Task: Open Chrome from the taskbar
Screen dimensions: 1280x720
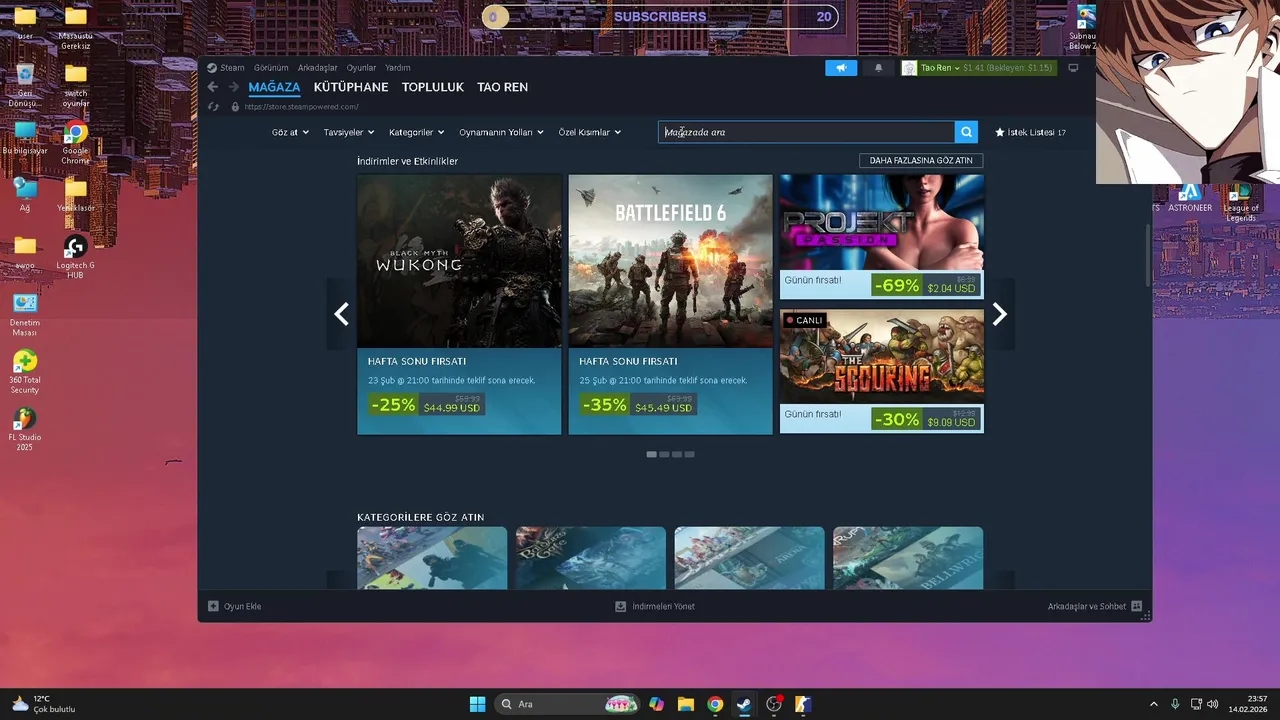Action: click(x=715, y=704)
